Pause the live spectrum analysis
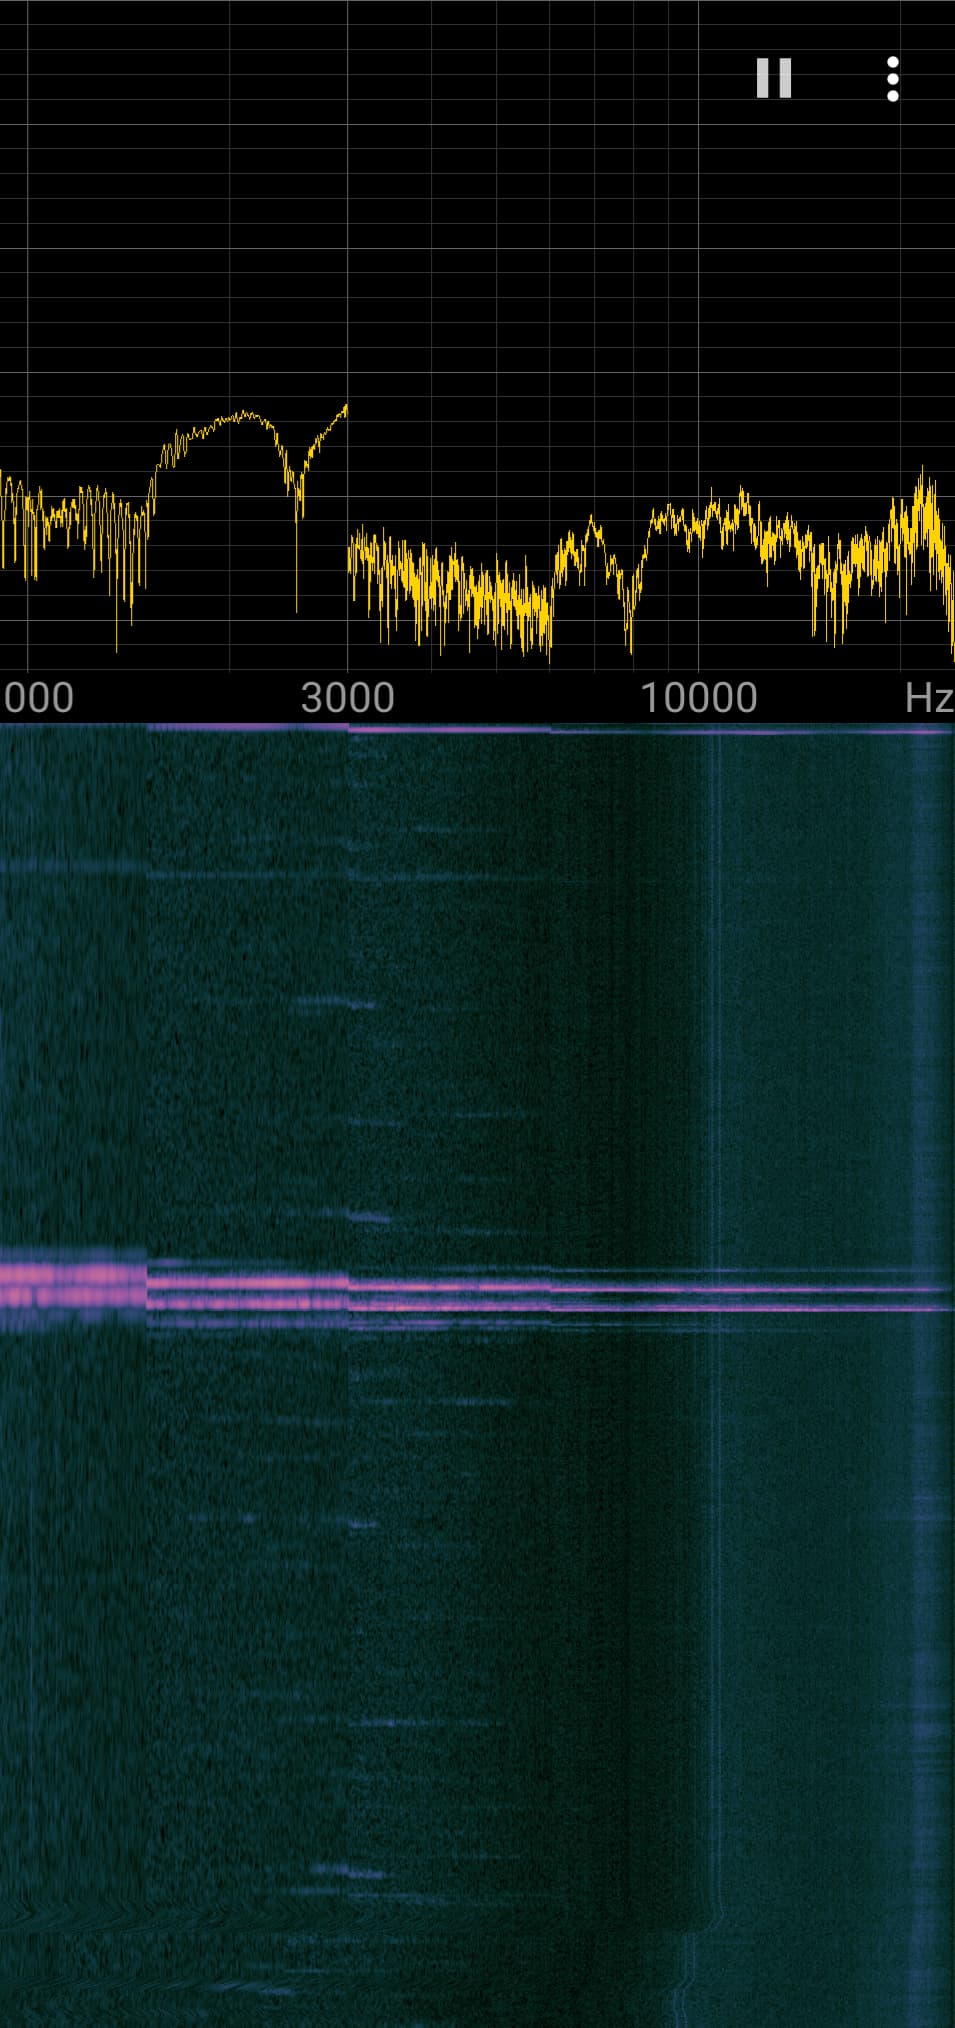 [774, 78]
